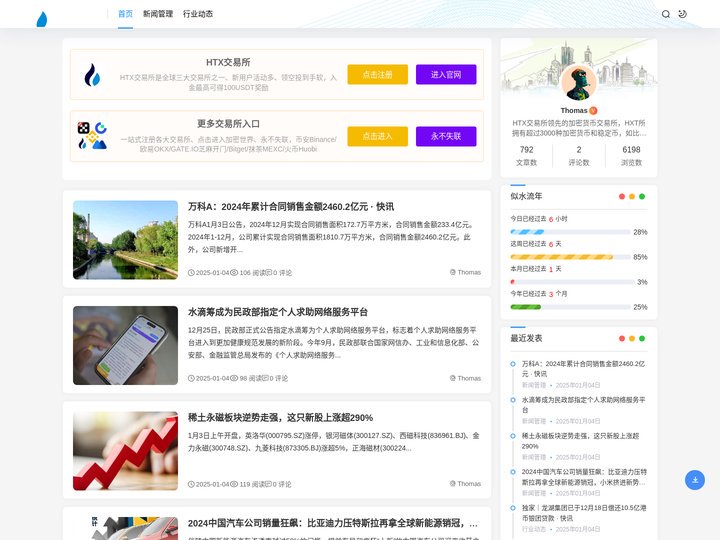Click the 119 阅读 count on 稀土永磁 article
This screenshot has width=720, height=540.
pyautogui.click(x=253, y=484)
